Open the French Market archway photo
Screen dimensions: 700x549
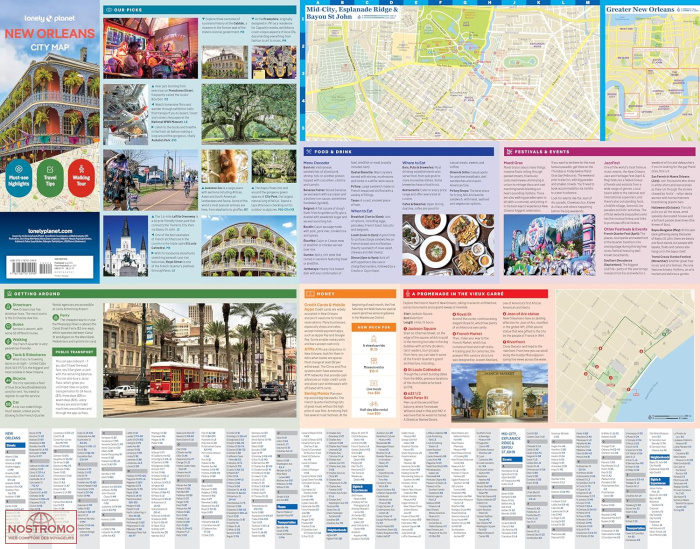pyautogui.click(x=500, y=393)
